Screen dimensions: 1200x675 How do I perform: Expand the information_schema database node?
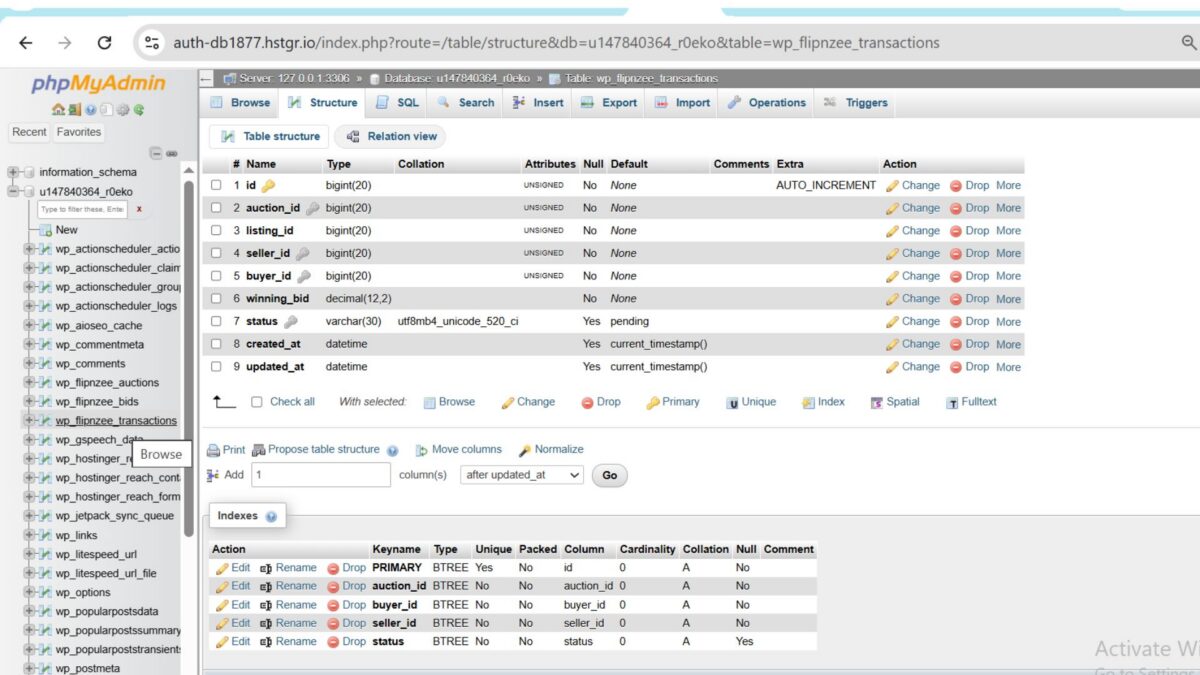pos(14,172)
